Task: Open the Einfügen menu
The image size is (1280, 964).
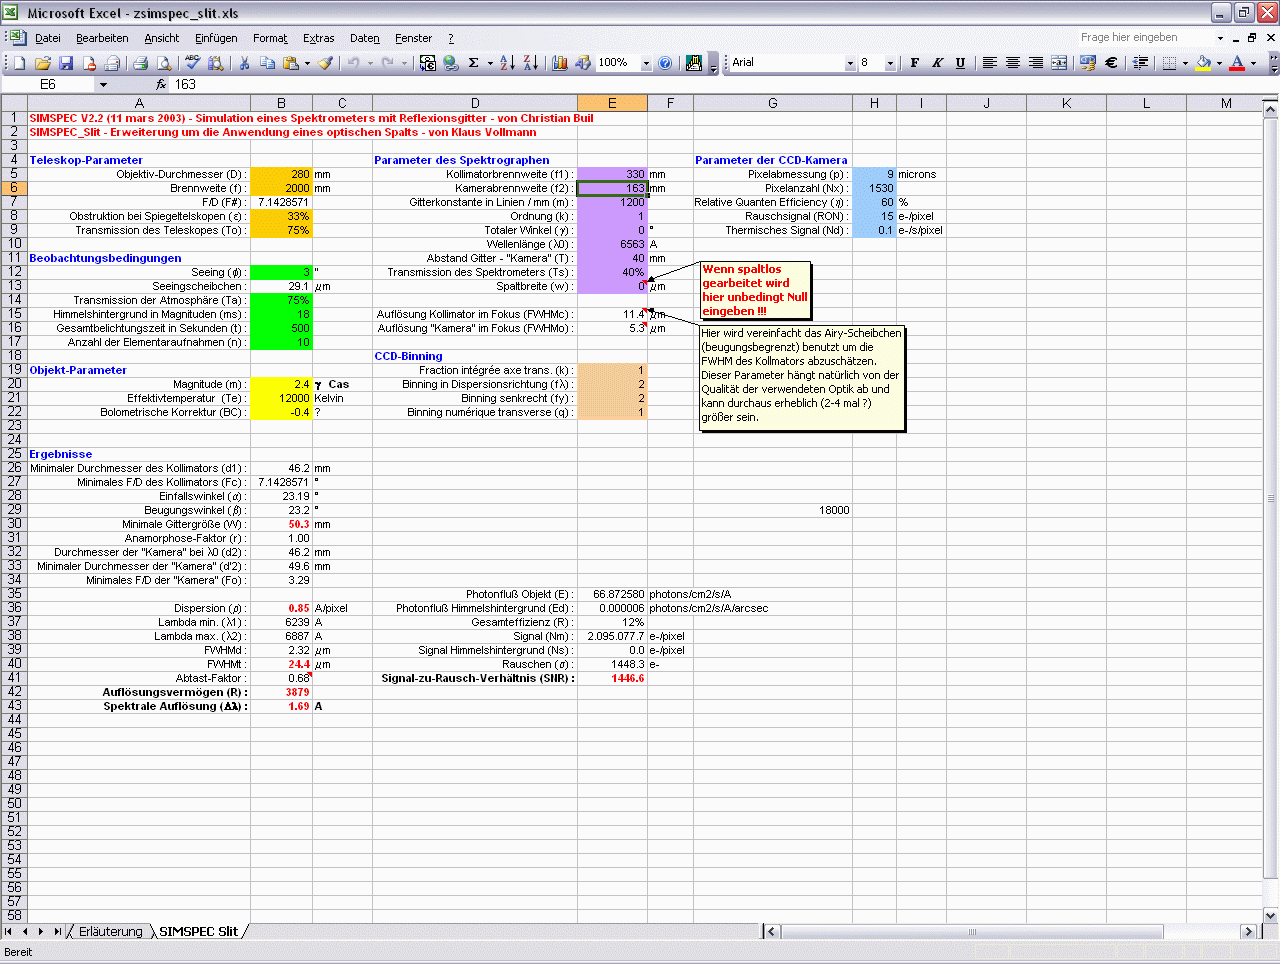Action: tap(216, 38)
